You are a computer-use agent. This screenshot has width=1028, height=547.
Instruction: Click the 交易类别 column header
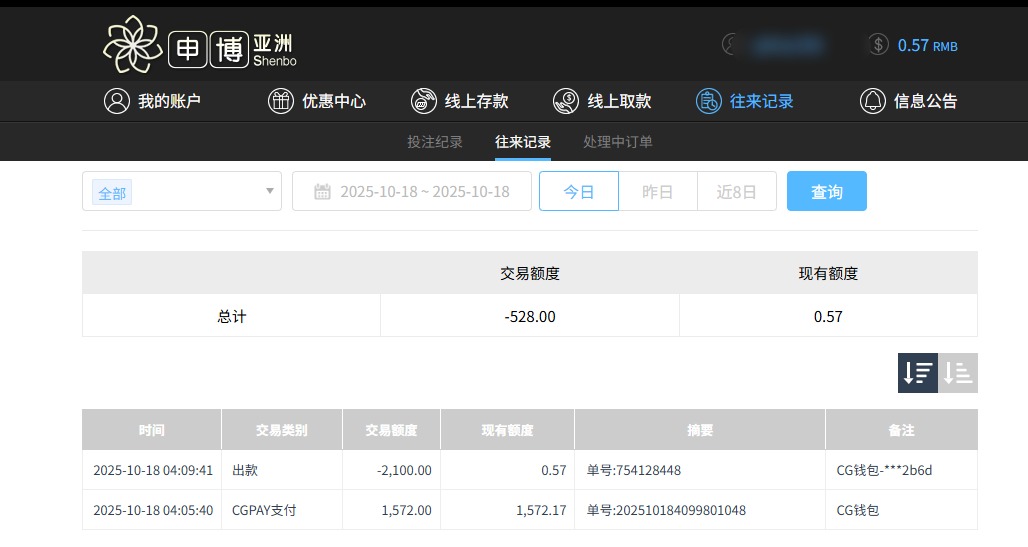(282, 430)
